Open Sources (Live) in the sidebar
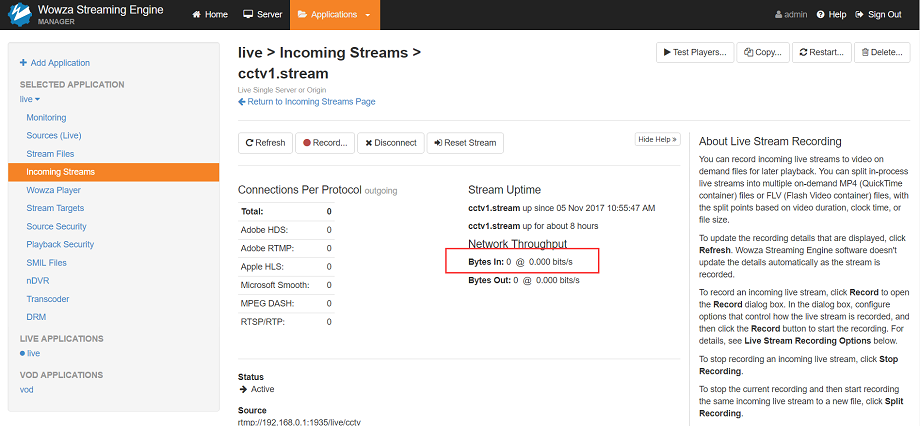 coord(54,136)
